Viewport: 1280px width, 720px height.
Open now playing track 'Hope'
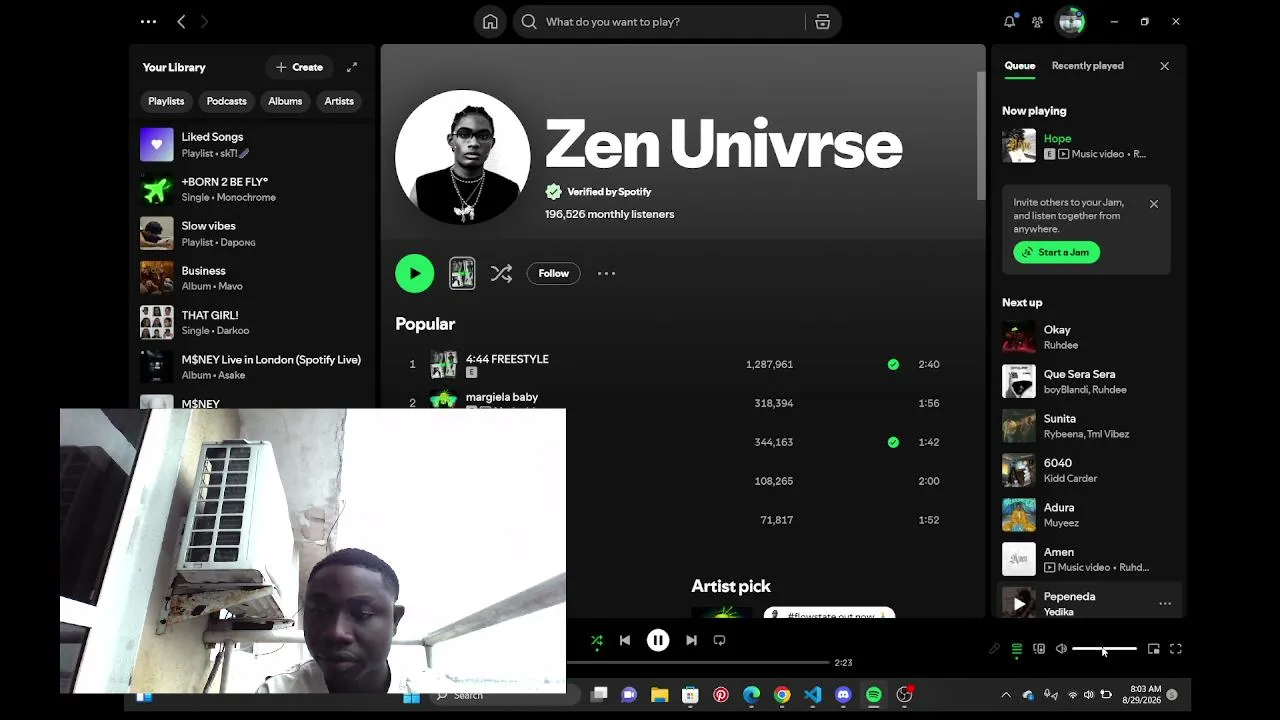pos(1058,139)
